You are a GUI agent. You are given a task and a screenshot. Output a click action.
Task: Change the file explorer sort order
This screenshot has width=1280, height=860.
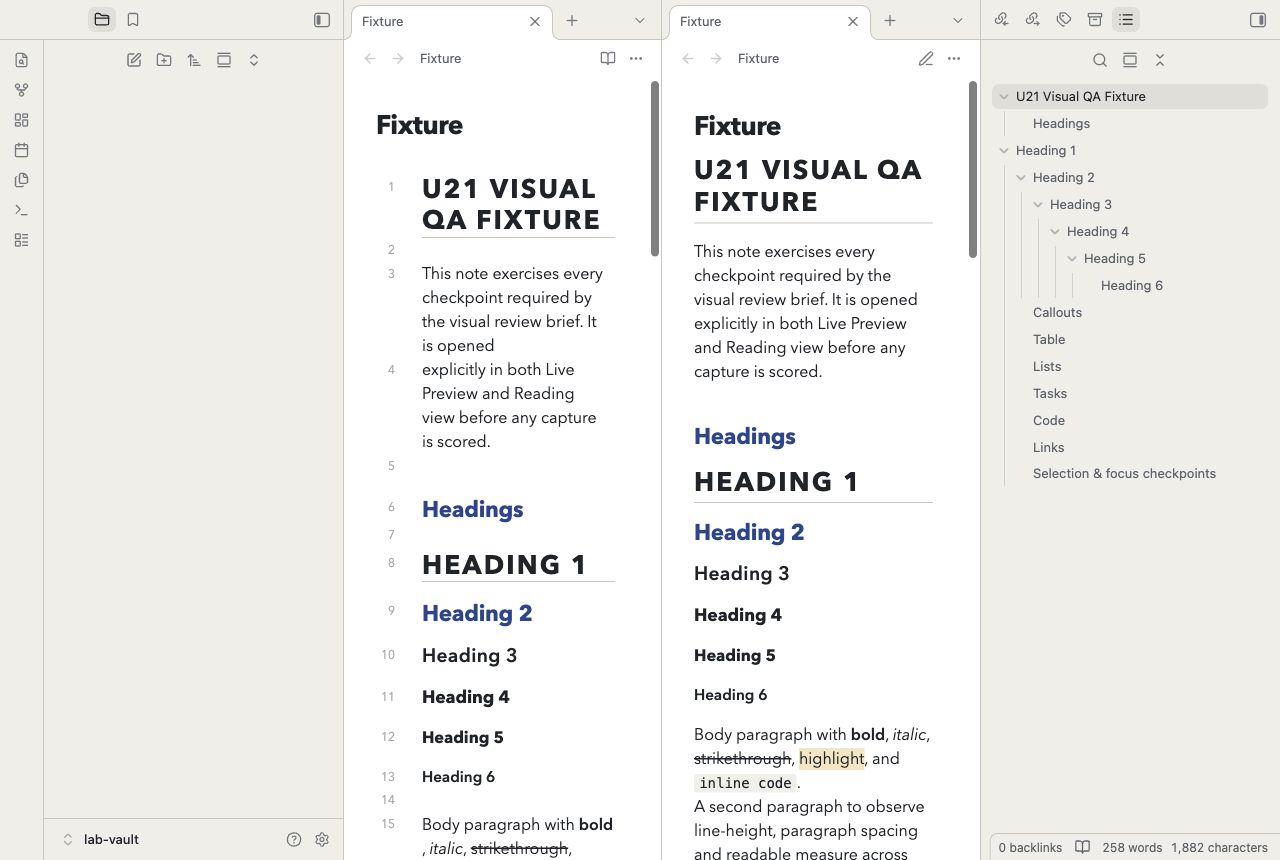coord(194,60)
